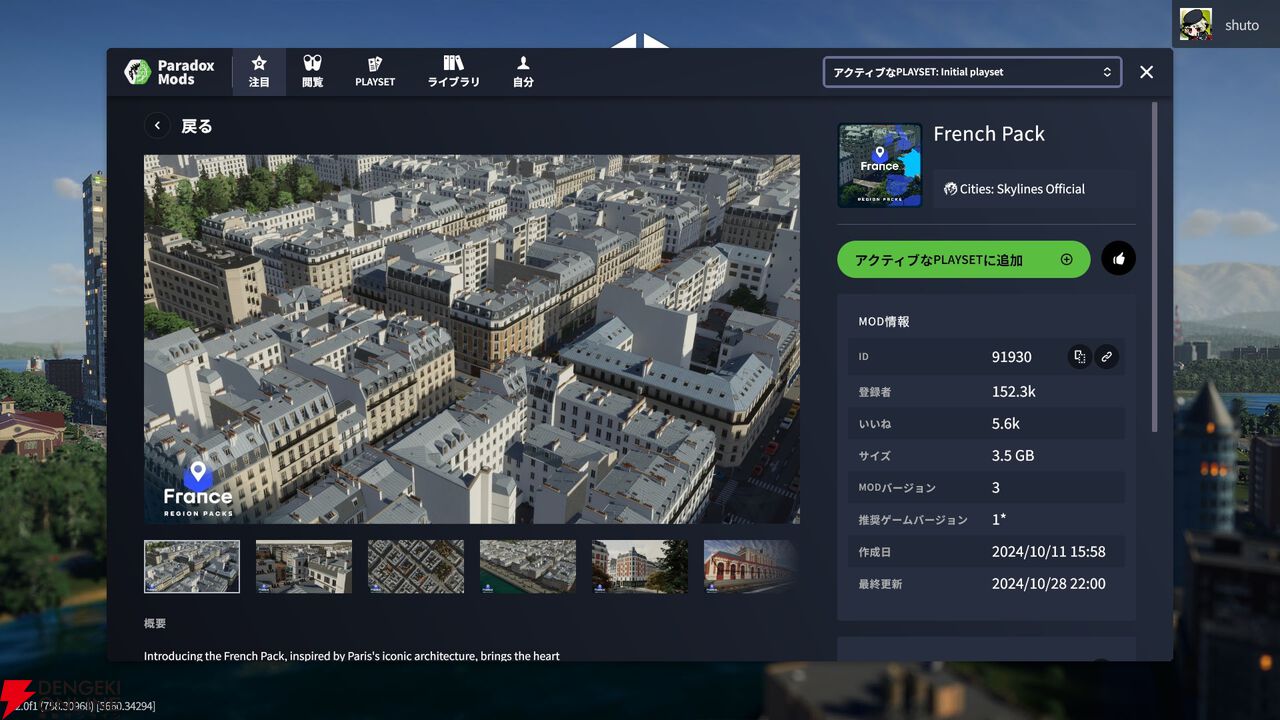The width and height of the screenshot is (1280, 720).
Task: Like the mod with thumbs-up
Action: (1118, 259)
